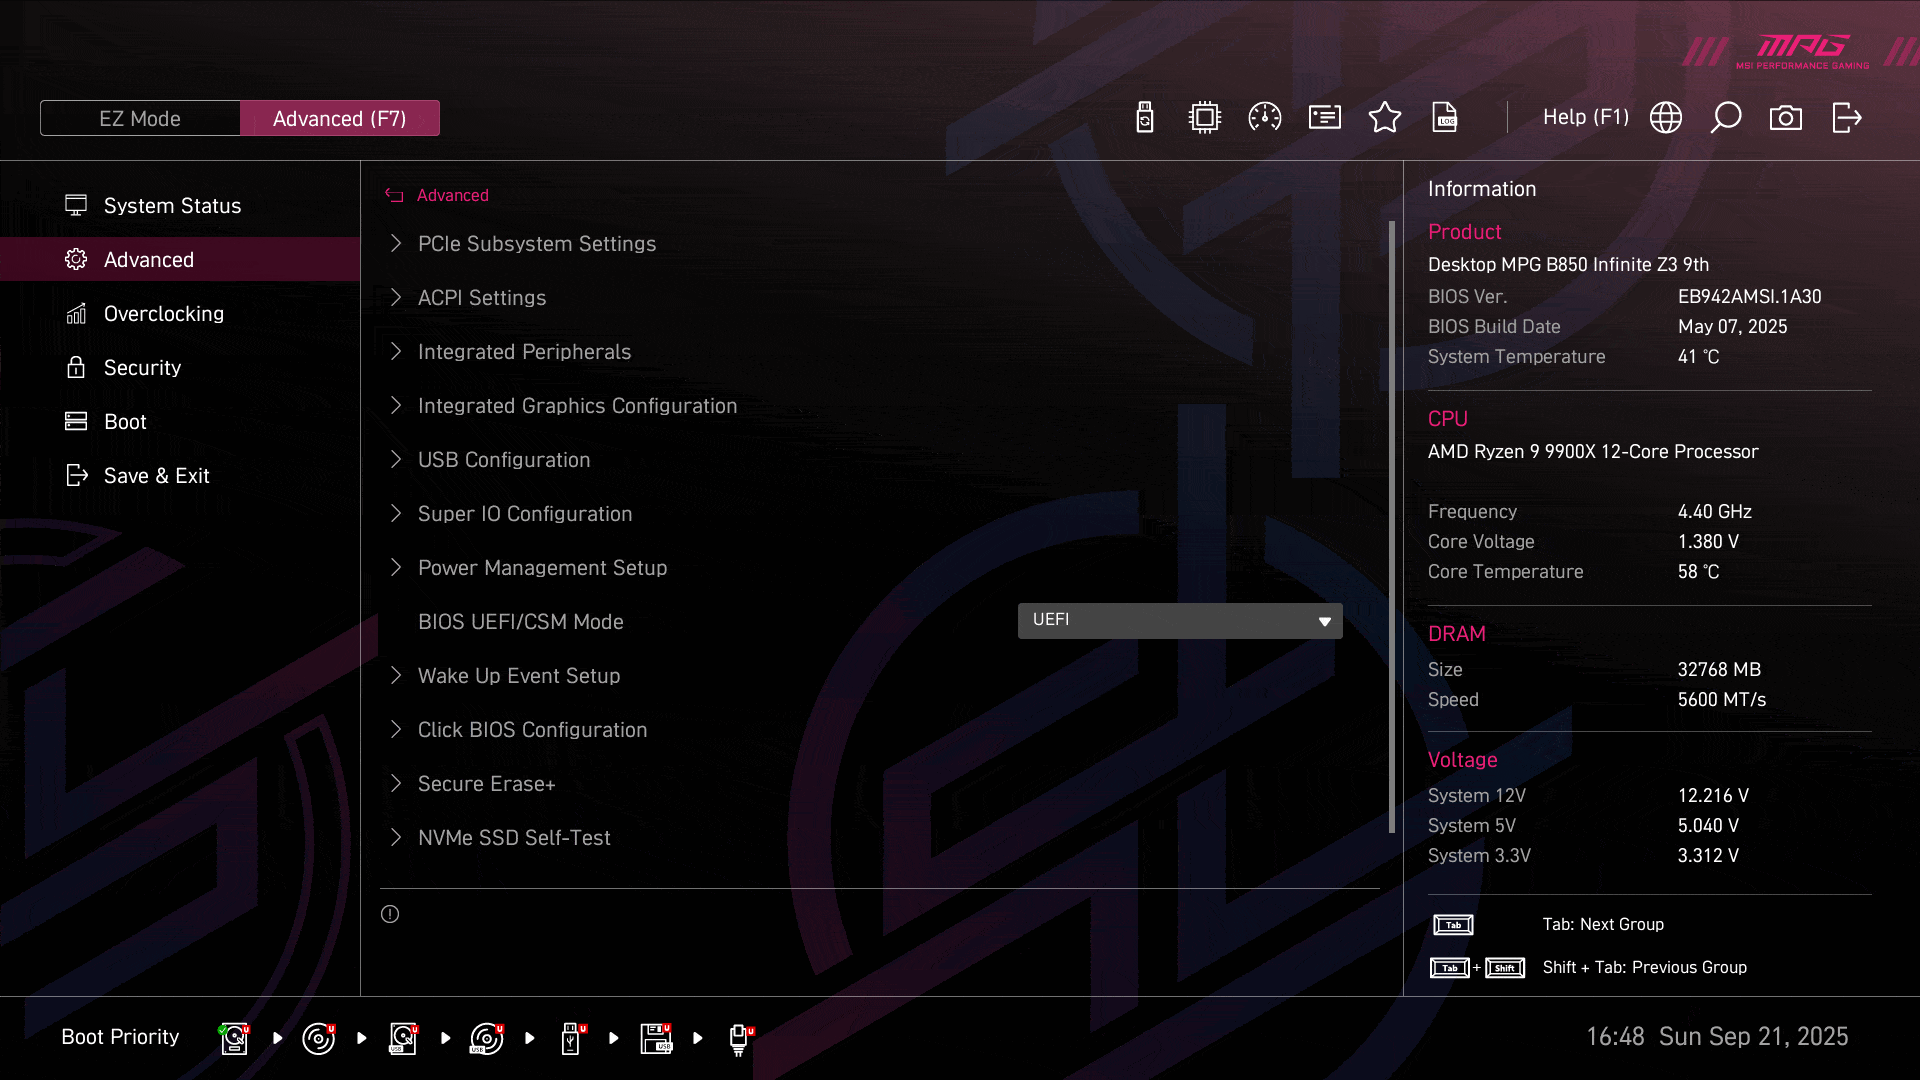
Task: Go to the Boot section
Action: pos(180,421)
